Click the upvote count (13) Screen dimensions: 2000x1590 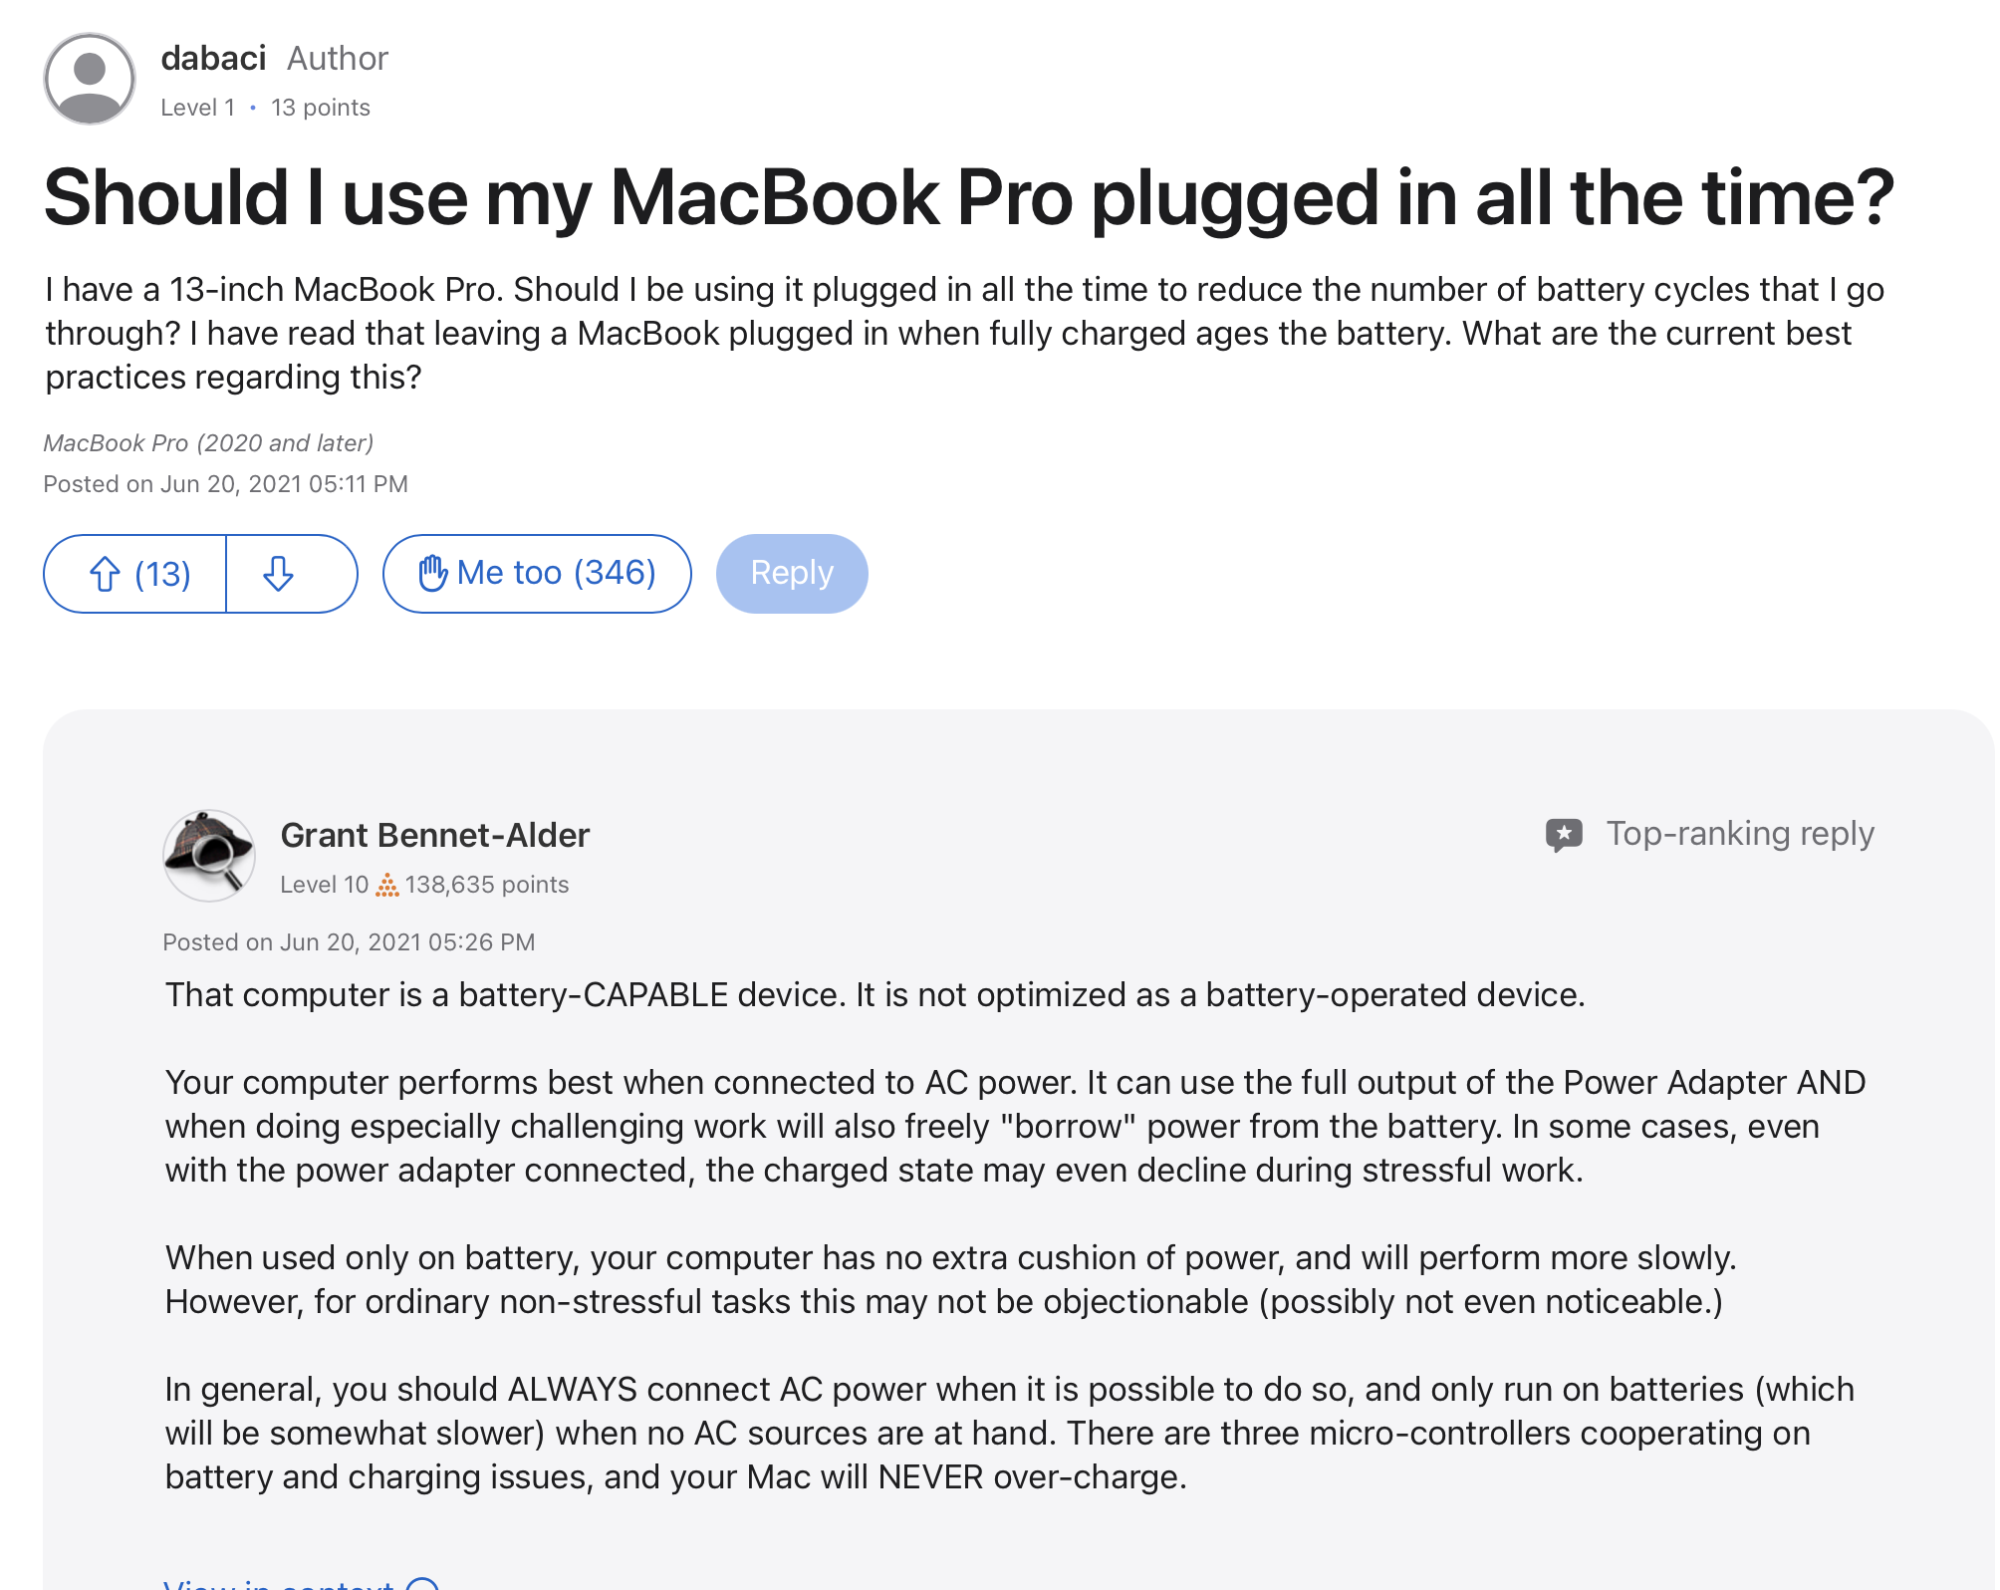pos(162,574)
